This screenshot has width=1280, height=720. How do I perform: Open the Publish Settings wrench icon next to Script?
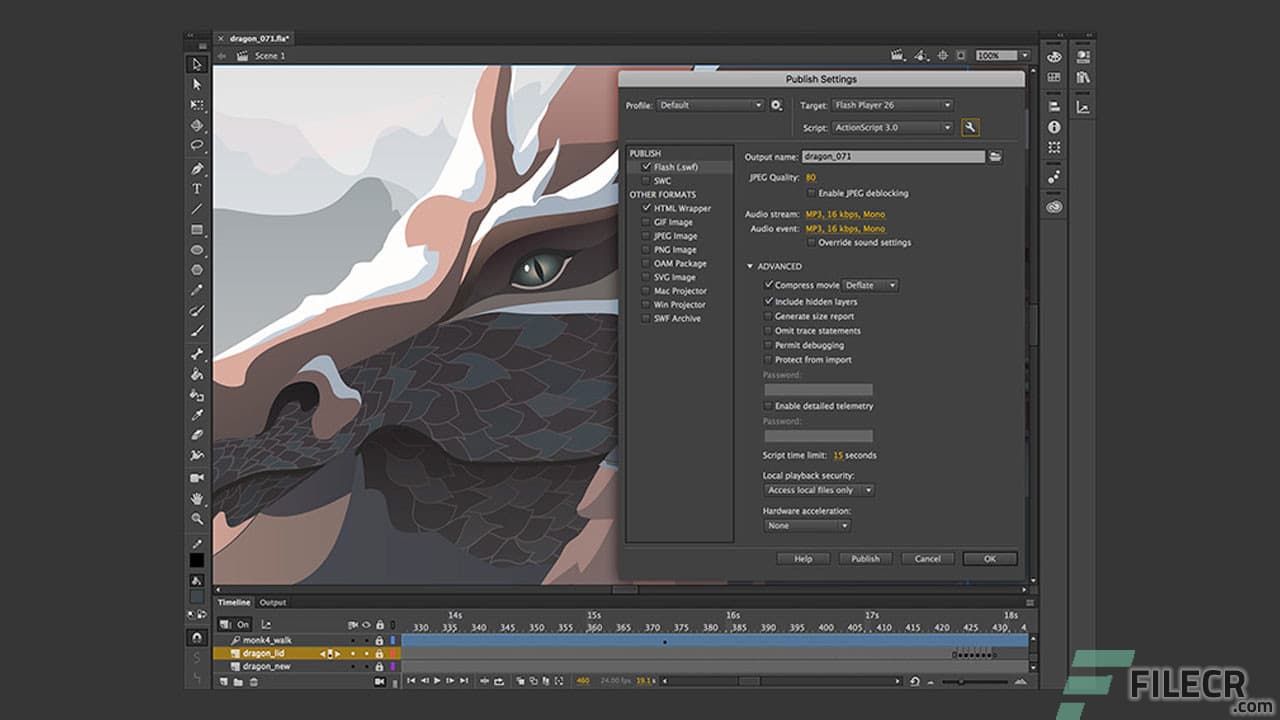970,127
